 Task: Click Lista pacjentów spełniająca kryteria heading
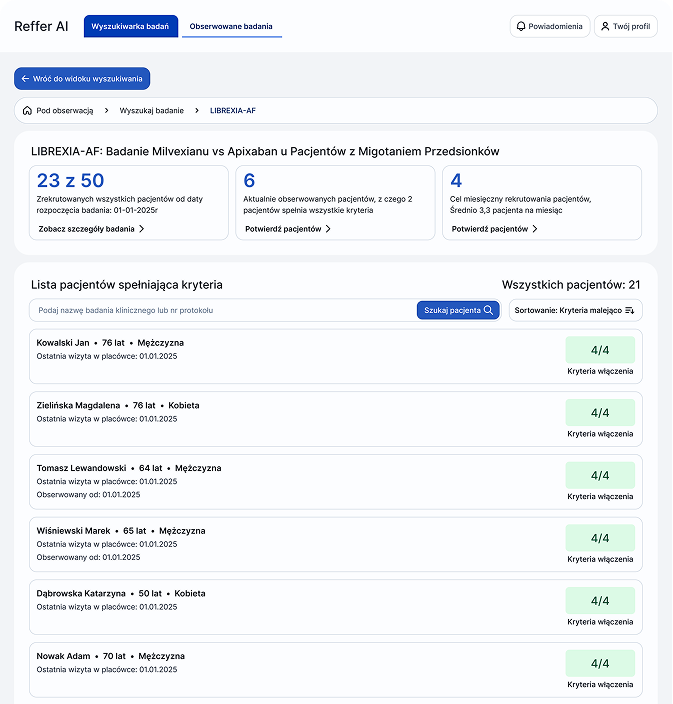pyautogui.click(x=127, y=285)
